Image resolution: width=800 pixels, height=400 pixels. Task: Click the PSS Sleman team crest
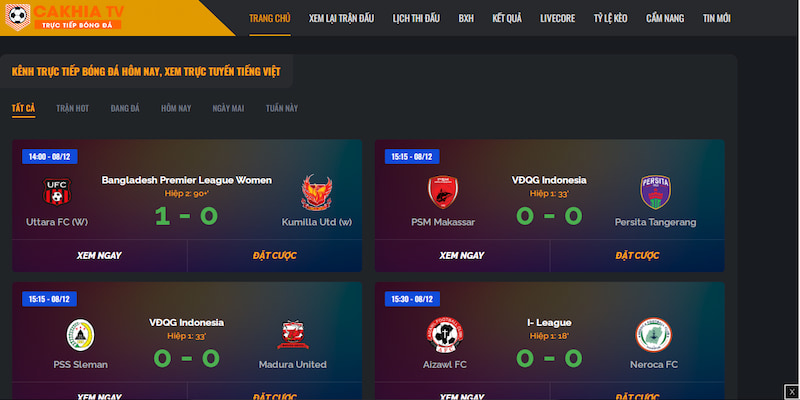pyautogui.click(x=80, y=335)
